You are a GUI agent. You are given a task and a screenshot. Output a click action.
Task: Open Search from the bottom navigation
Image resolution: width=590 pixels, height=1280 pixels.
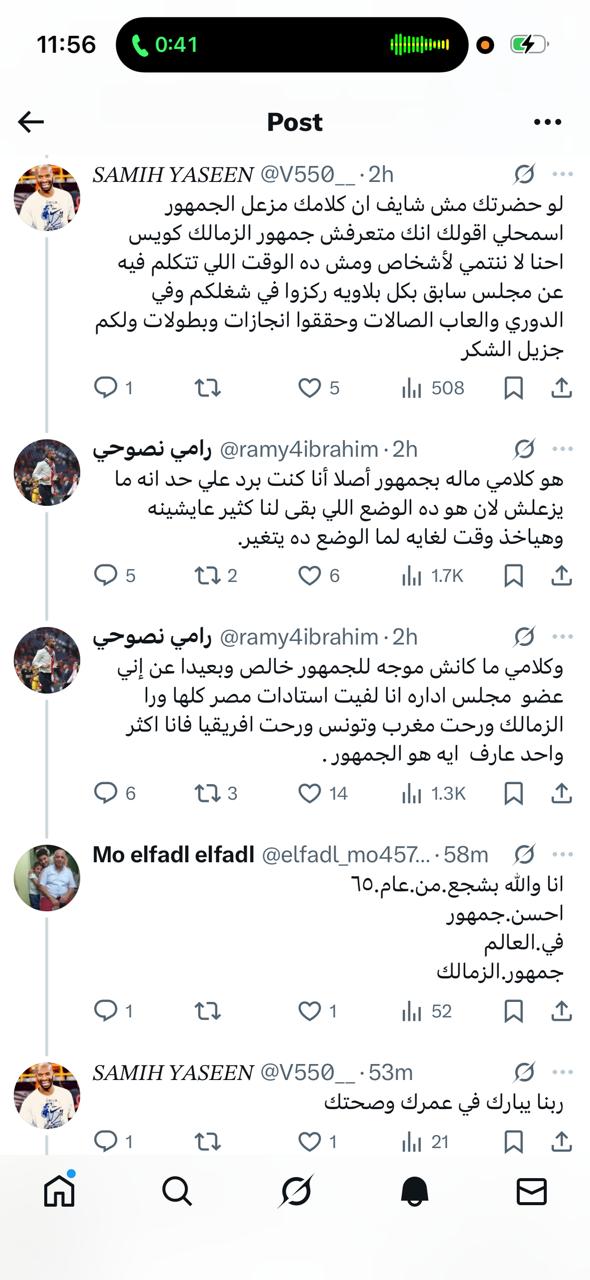pos(177,1190)
